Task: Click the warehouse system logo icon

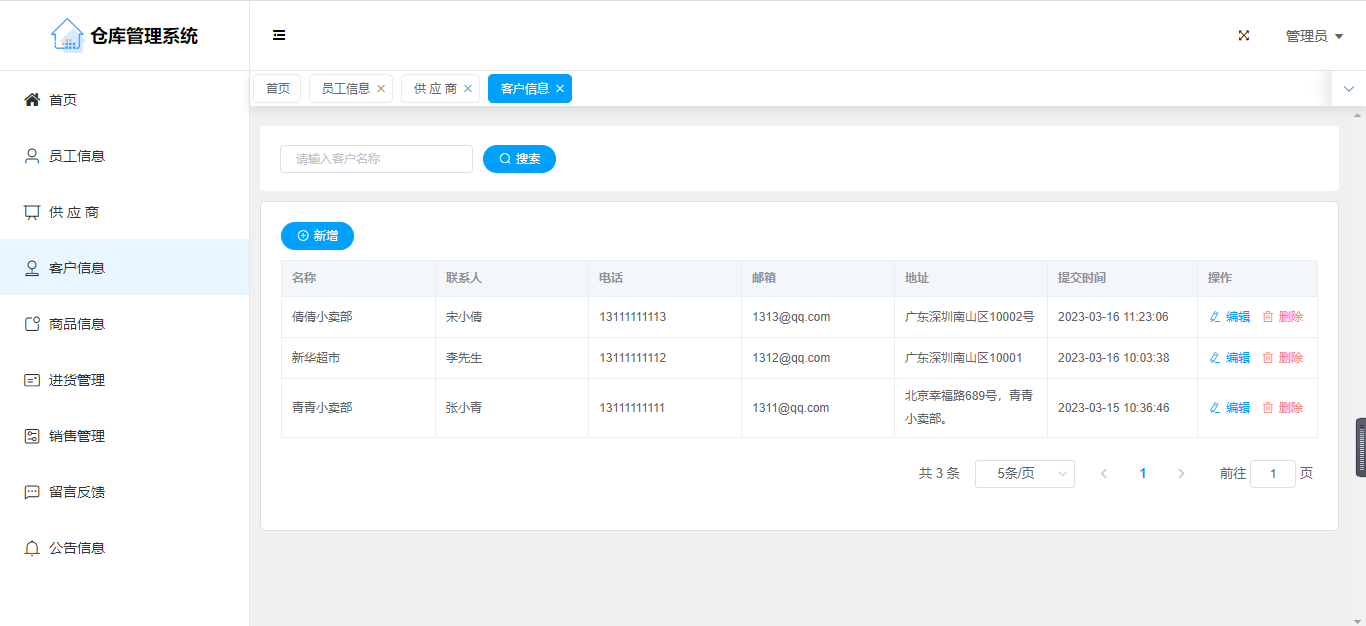Action: click(x=67, y=35)
